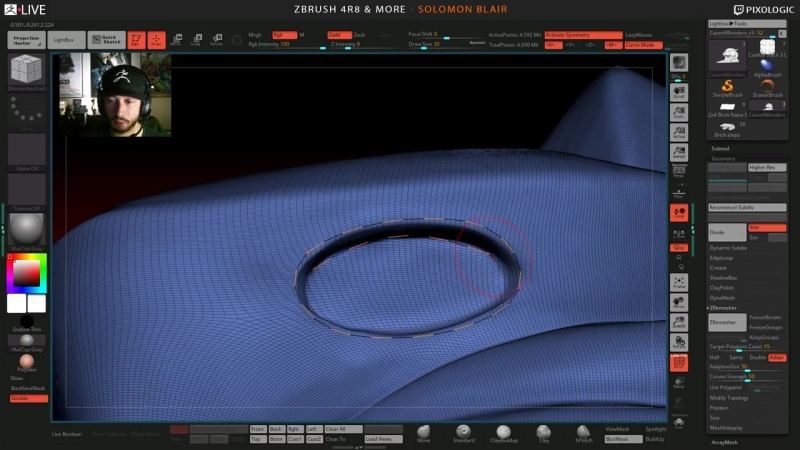The width and height of the screenshot is (800, 450).
Task: Toggle X axis symmetry
Action: coord(553,45)
